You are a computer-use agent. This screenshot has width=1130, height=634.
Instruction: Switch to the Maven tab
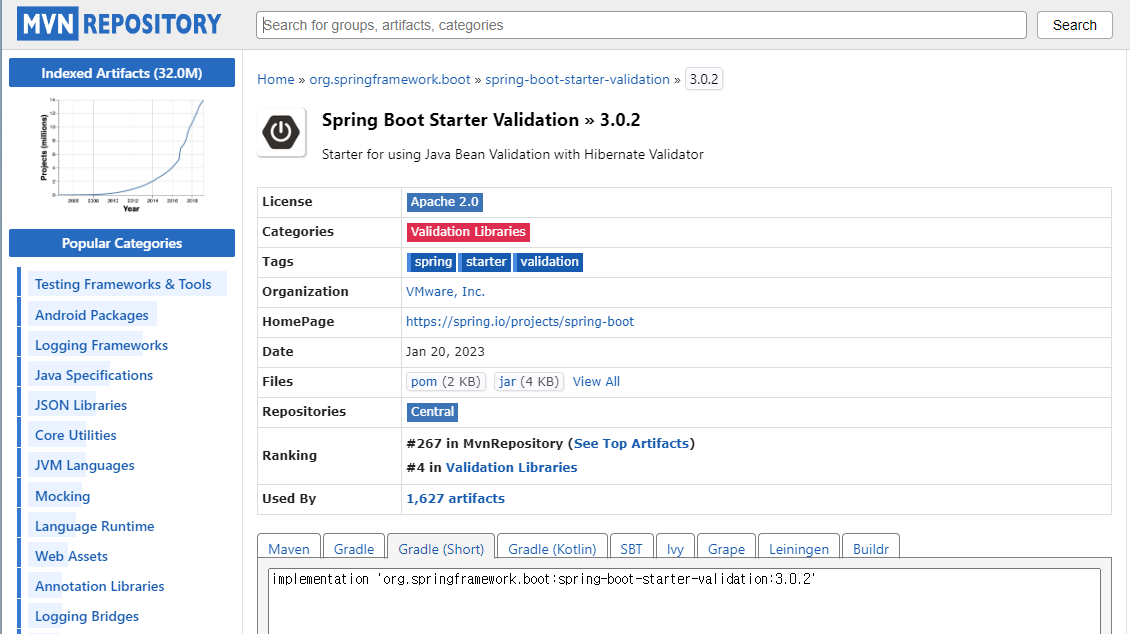[289, 548]
